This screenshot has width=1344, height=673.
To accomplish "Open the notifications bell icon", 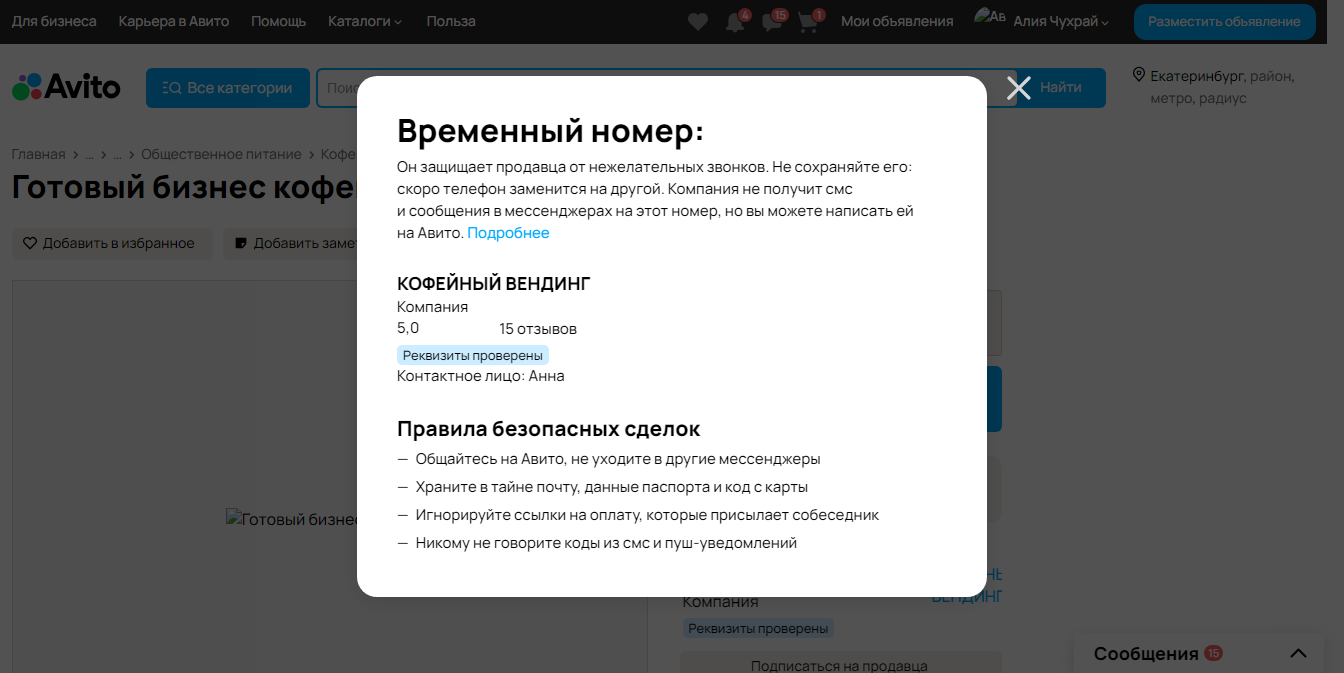I will tap(735, 21).
